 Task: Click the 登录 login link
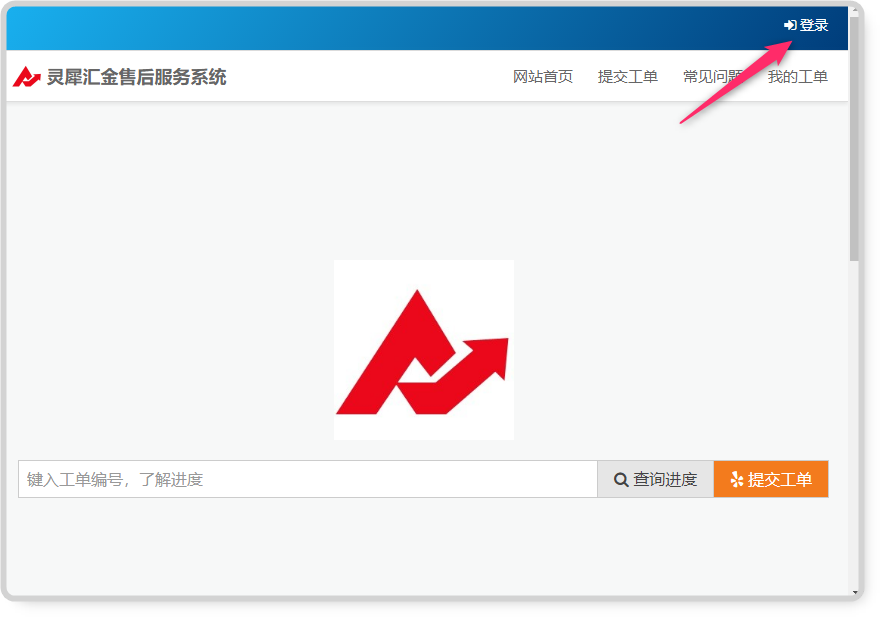[x=806, y=25]
